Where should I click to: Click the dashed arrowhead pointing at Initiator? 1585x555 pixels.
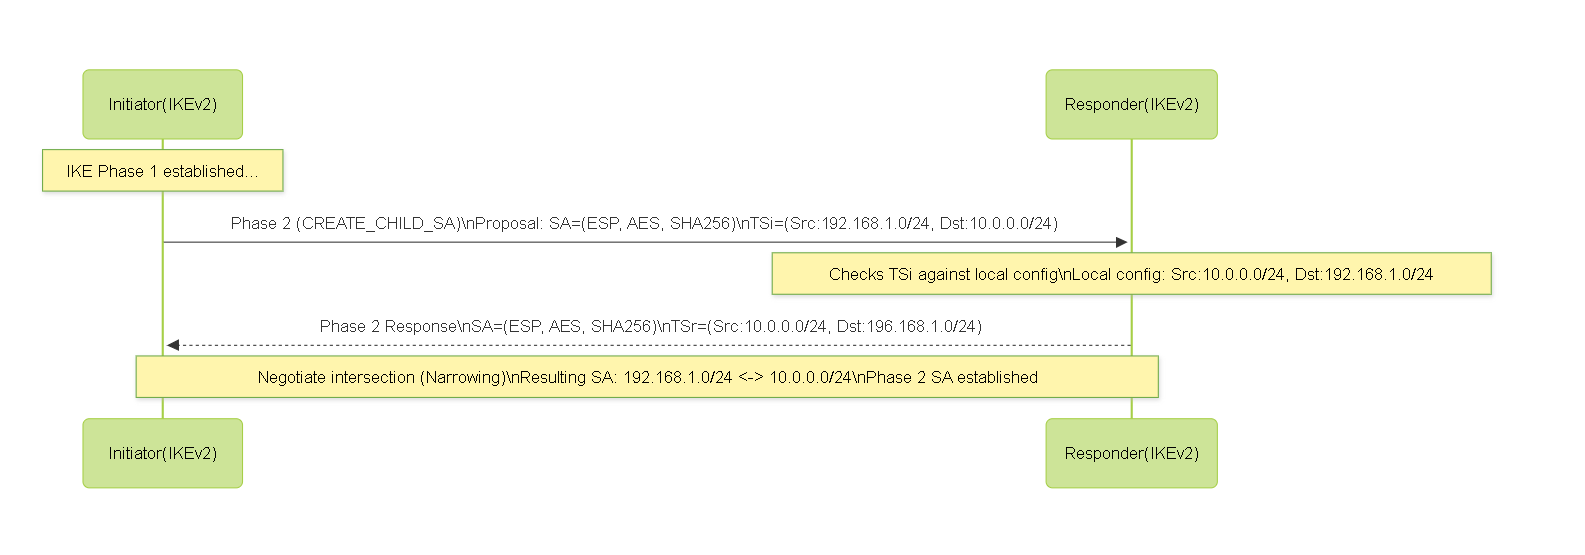point(172,345)
